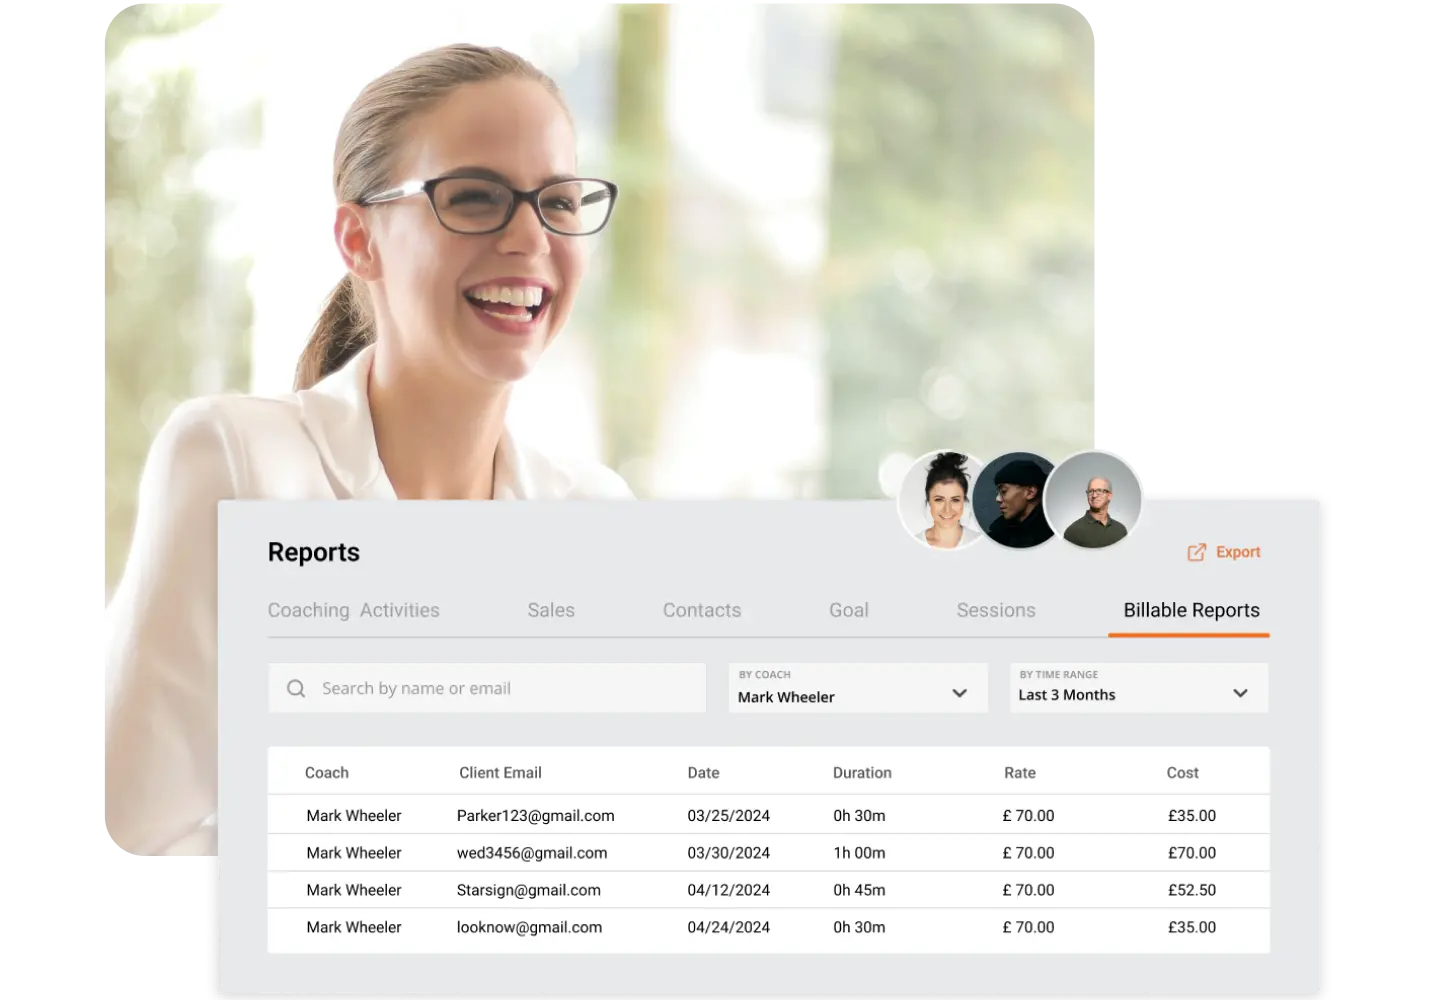Viewport: 1440px width, 1000px height.
Task: Click the avatar of person in black beanie
Action: click(x=1016, y=500)
